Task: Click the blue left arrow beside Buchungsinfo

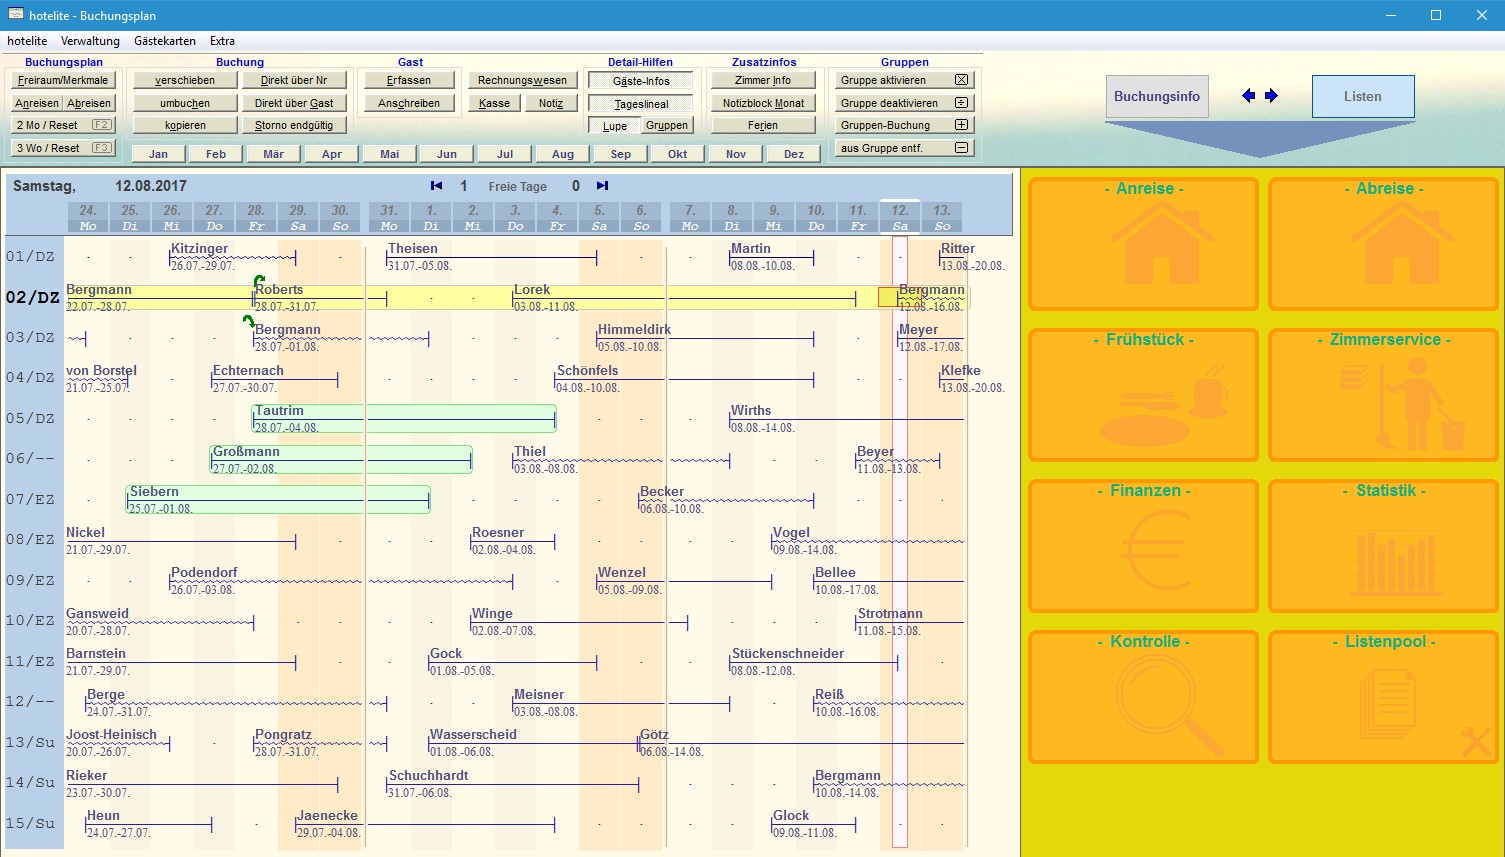Action: pyautogui.click(x=1248, y=96)
